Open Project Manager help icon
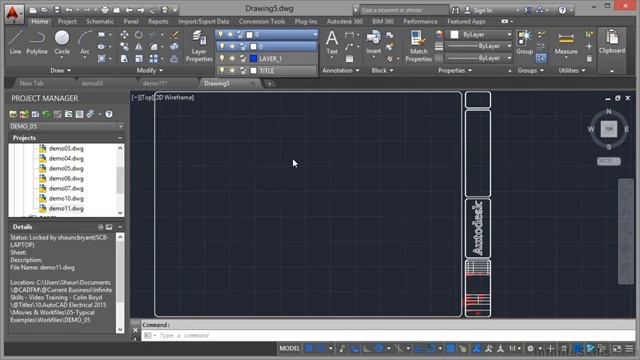The width and height of the screenshot is (640, 360). (x=109, y=114)
